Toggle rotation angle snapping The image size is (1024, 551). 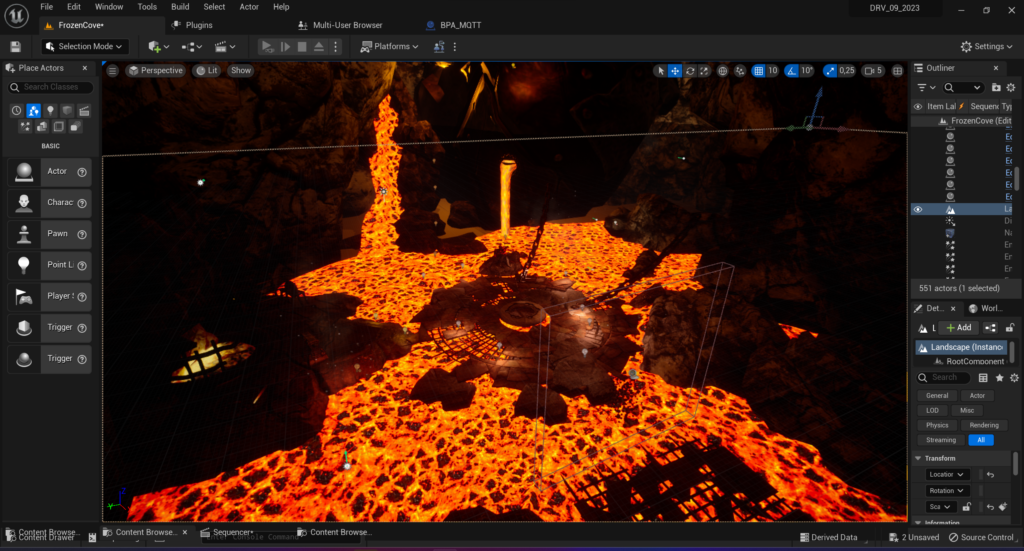[x=791, y=71]
